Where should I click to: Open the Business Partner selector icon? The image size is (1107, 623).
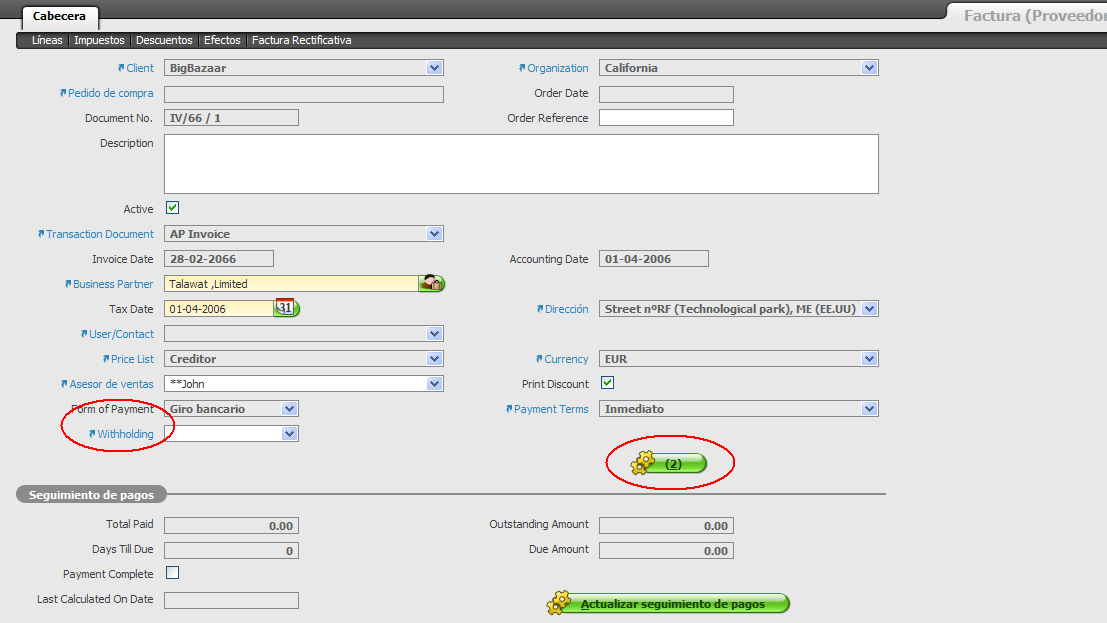(x=432, y=284)
